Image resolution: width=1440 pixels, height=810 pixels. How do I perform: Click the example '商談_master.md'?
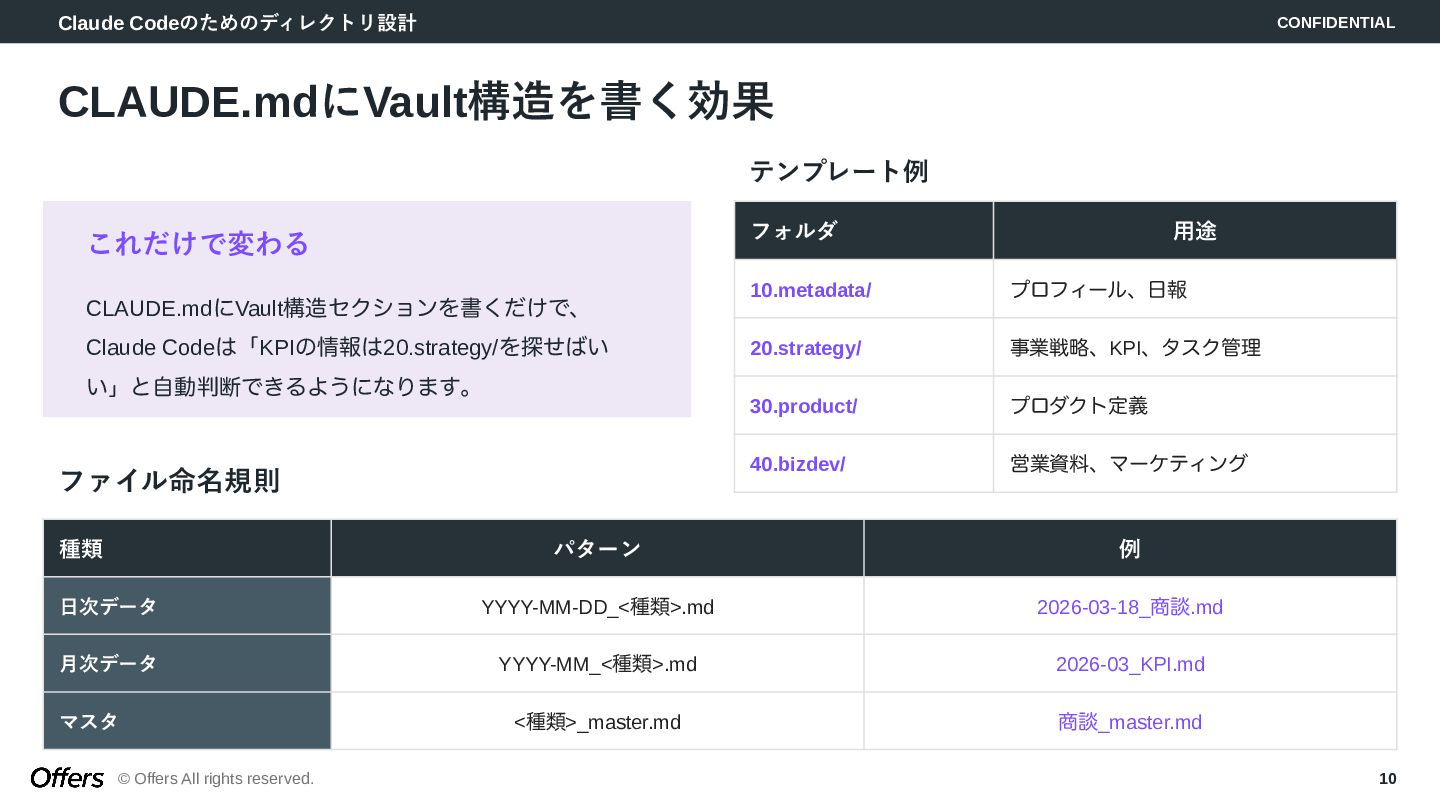coord(1130,722)
